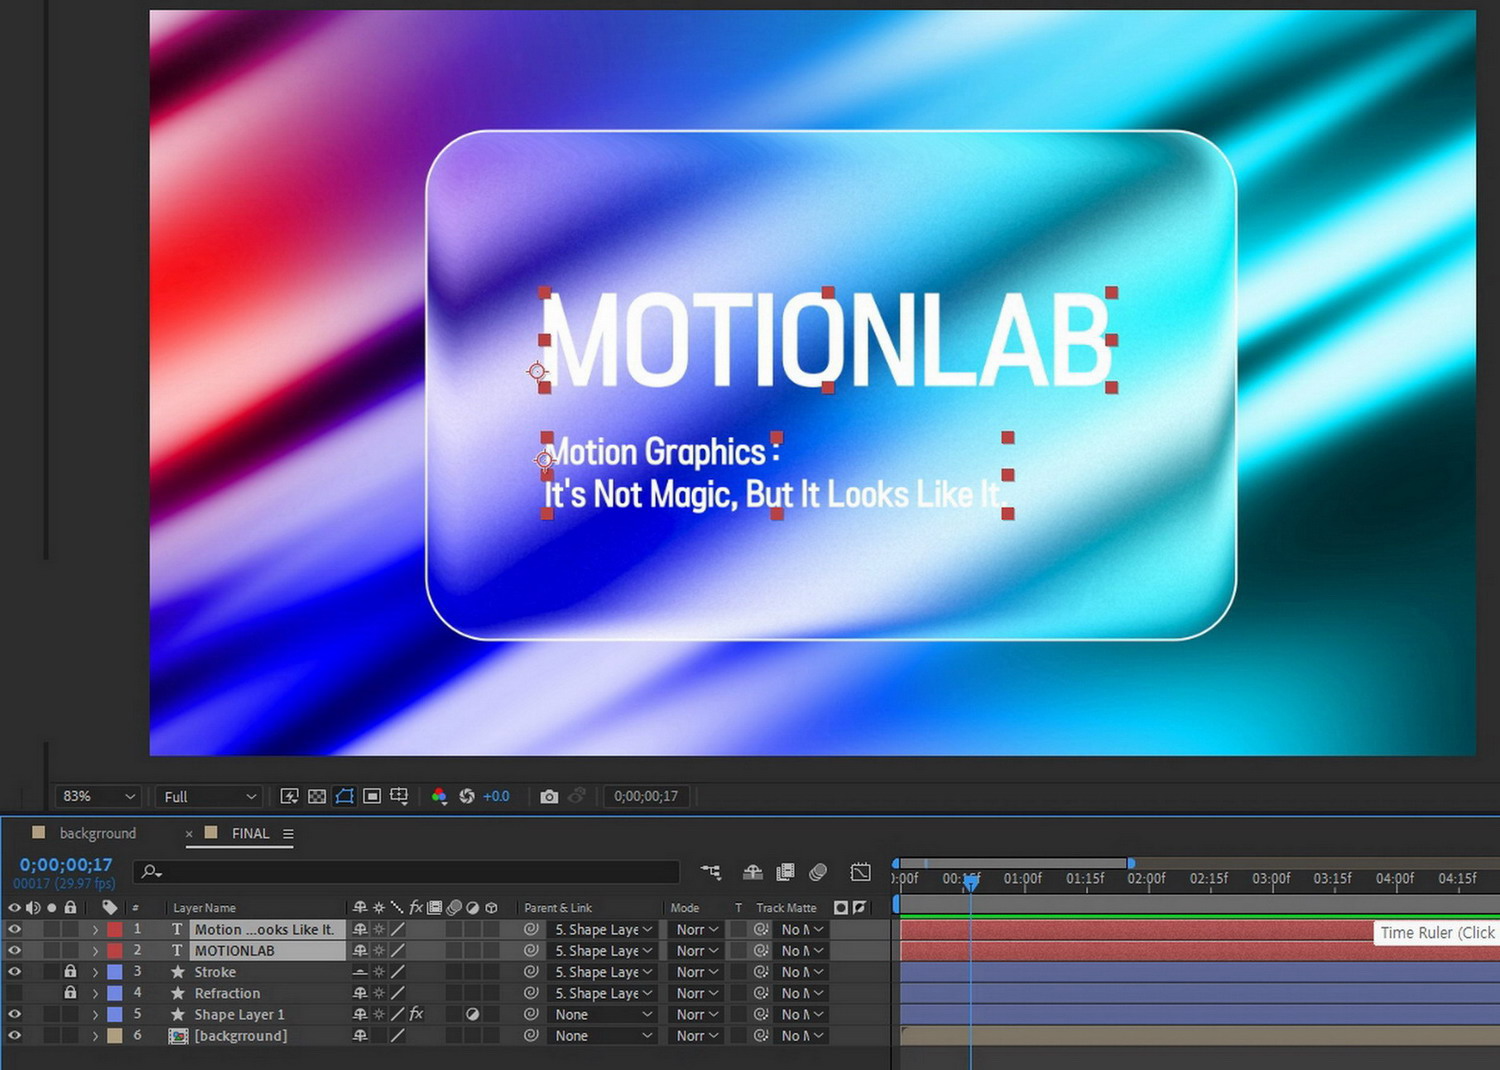Close the FINAL timeline tab
Viewport: 1500px width, 1070px height.
coord(188,834)
